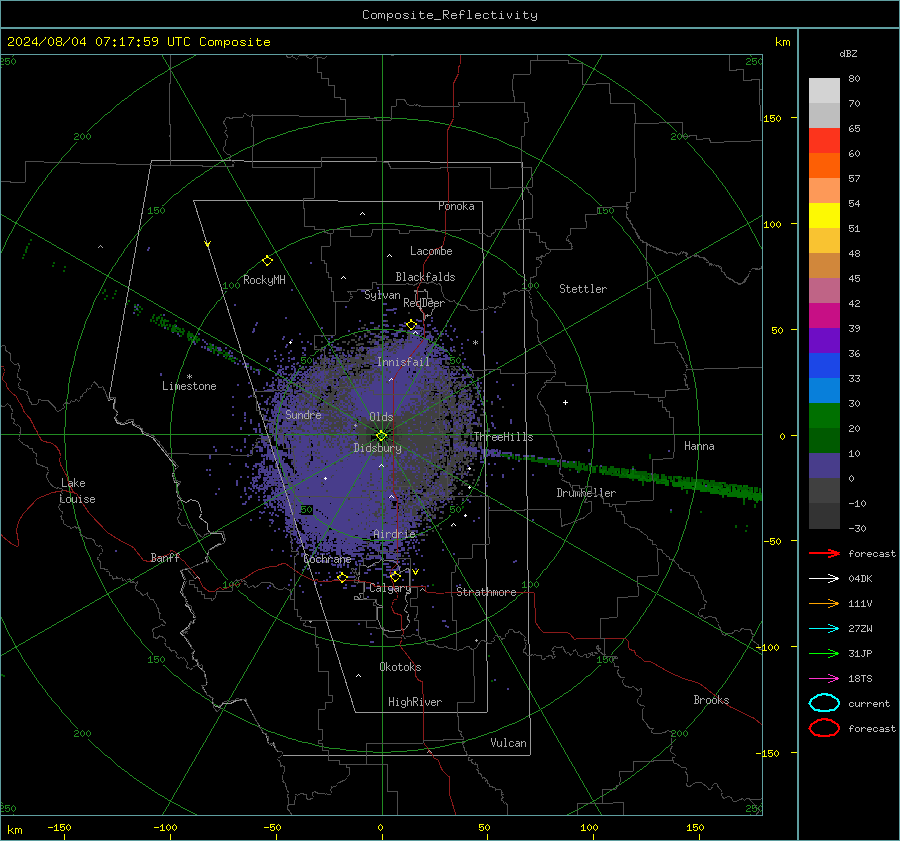Click the Cochrane town label

[327, 559]
